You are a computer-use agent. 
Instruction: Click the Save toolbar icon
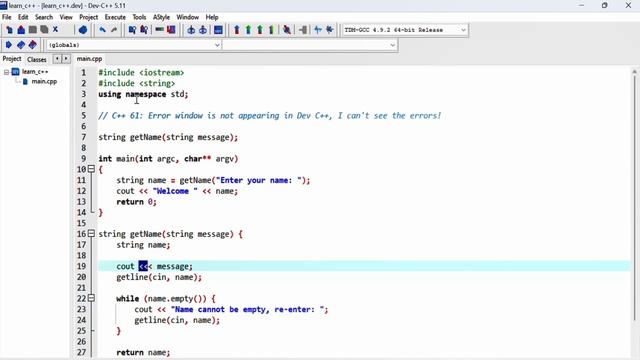(33, 30)
